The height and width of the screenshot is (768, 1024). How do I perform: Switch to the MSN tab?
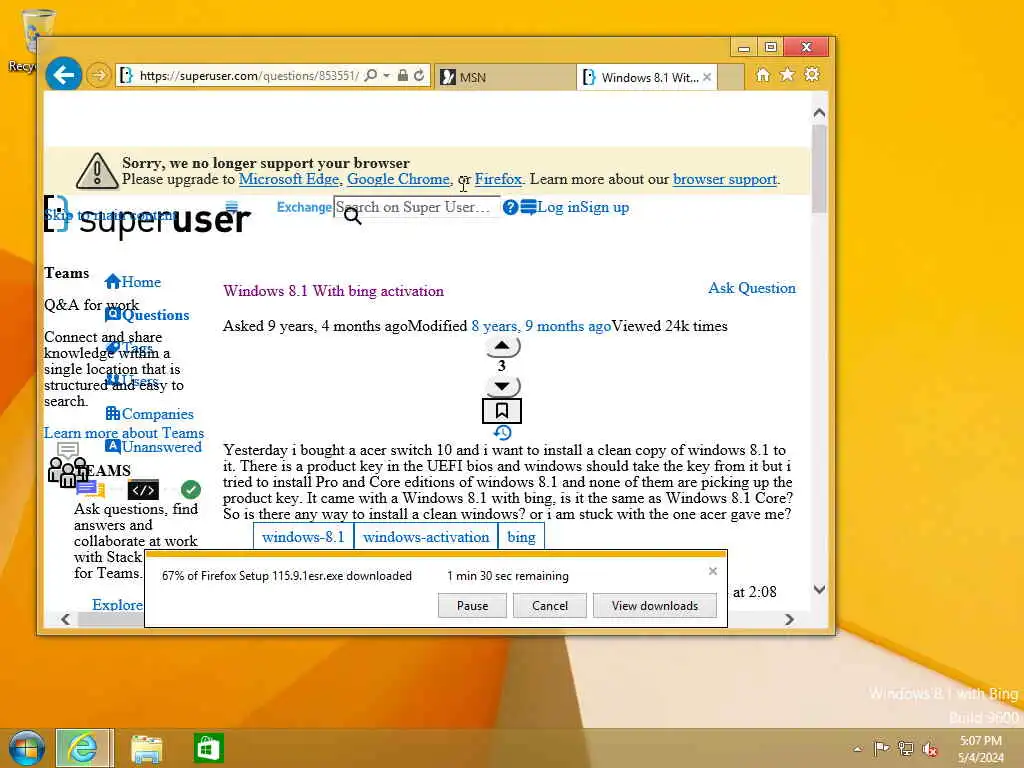tap(506, 77)
